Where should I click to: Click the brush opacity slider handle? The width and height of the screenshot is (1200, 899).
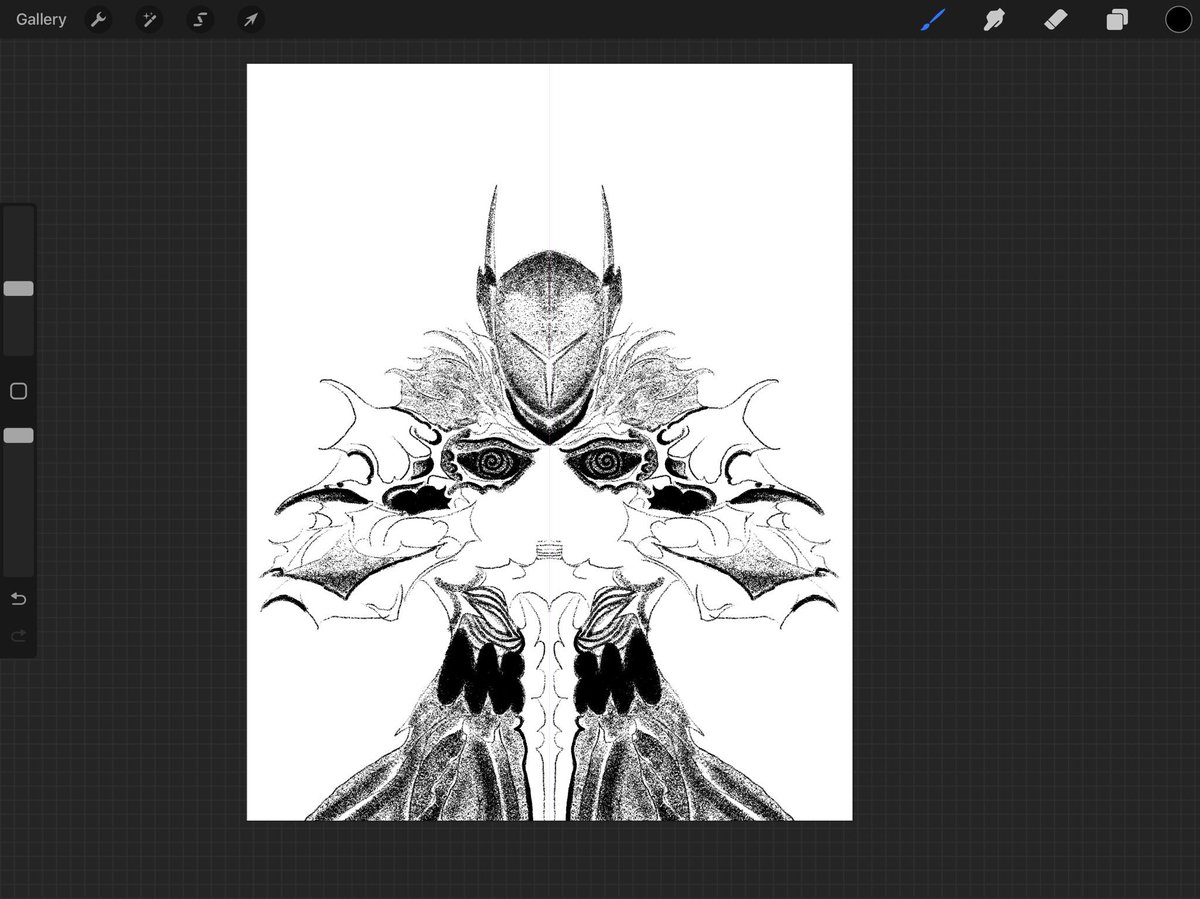click(19, 436)
